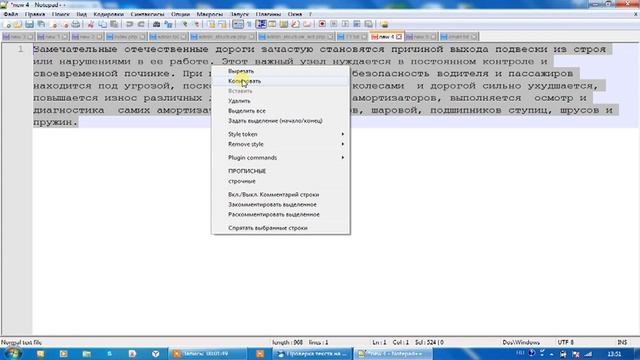This screenshot has height=360, width=640.
Task: Click the Cut scissors toolbar icon
Action: 91,24
